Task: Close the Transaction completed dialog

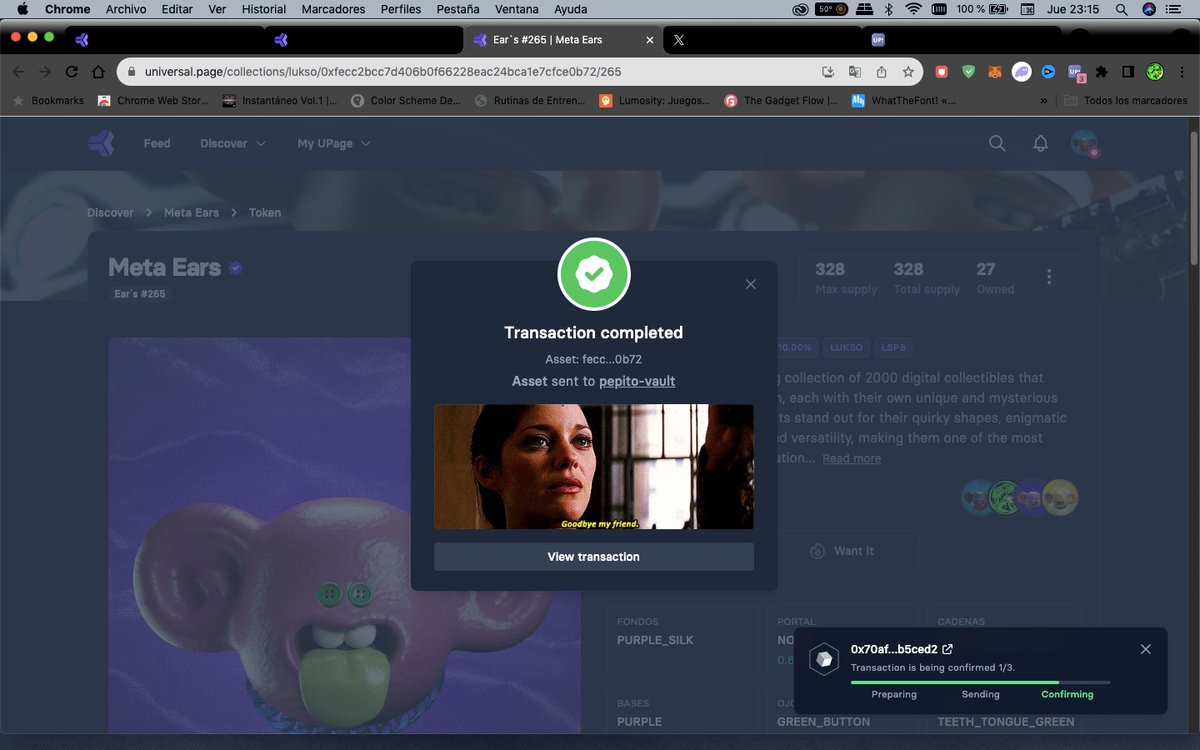Action: point(751,284)
